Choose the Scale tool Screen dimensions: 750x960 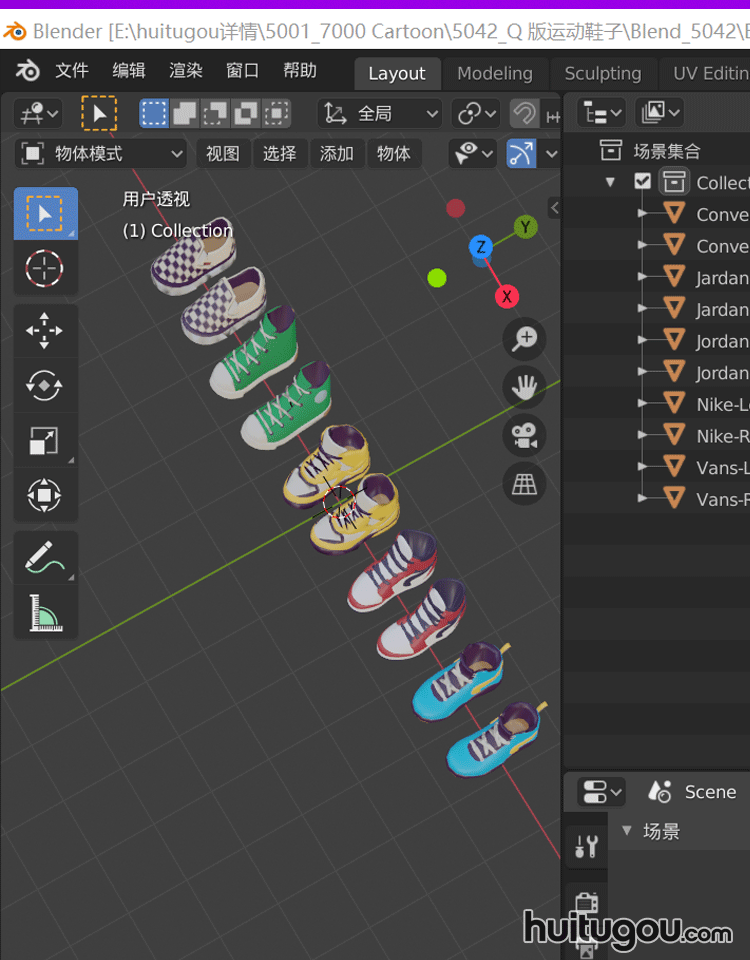[45, 440]
